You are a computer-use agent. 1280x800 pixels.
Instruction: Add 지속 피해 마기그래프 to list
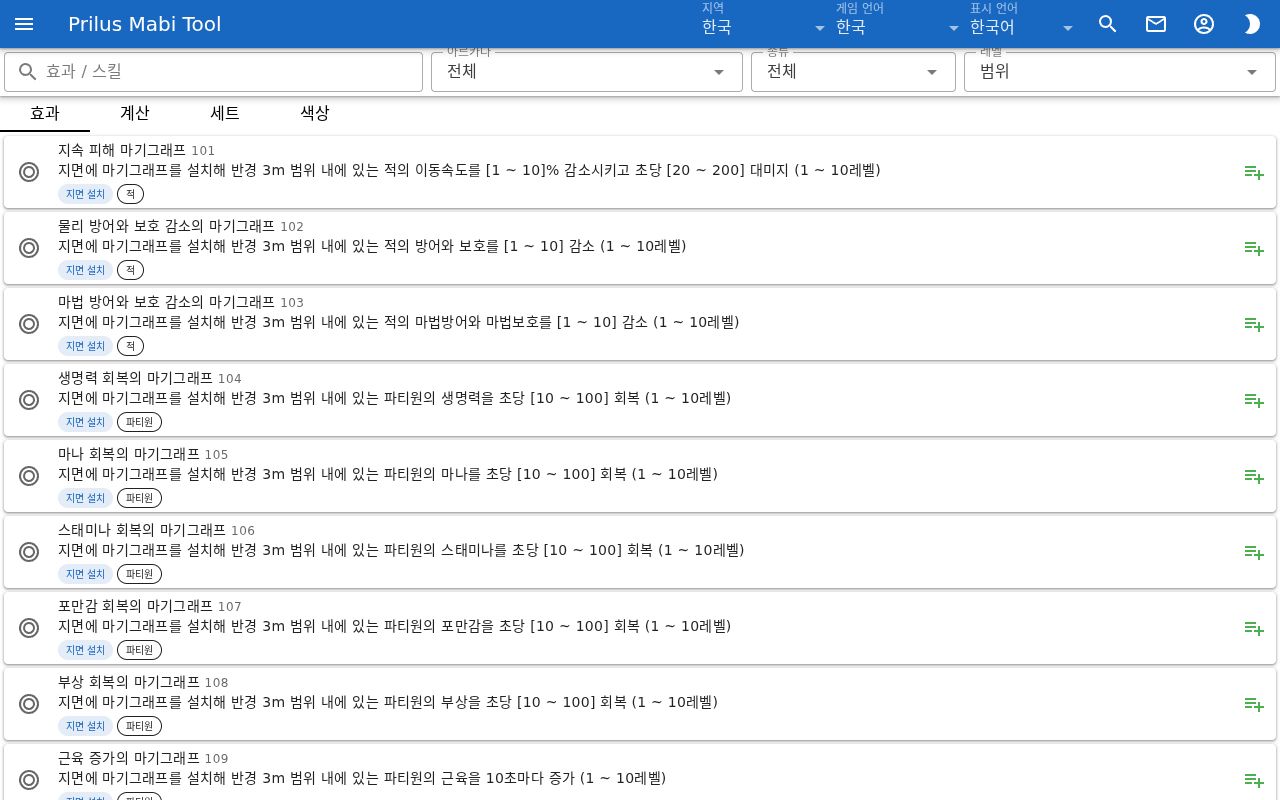click(x=1254, y=172)
